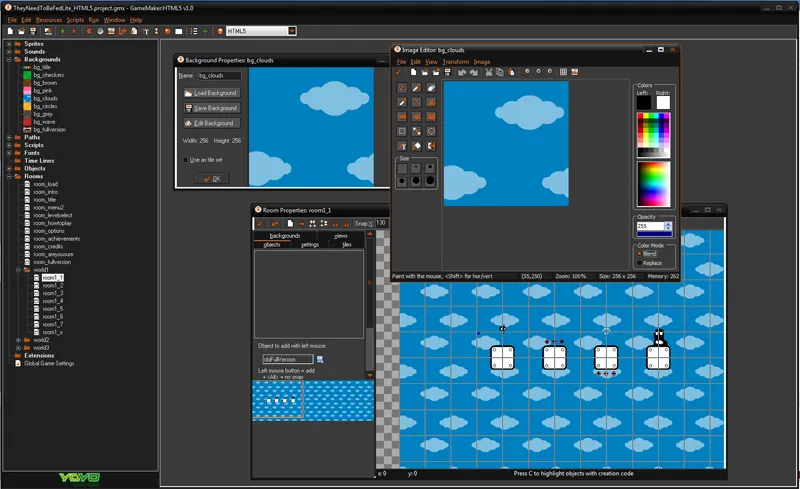
Task: Select the Text tool in Image Editor
Action: pyautogui.click(x=402, y=146)
